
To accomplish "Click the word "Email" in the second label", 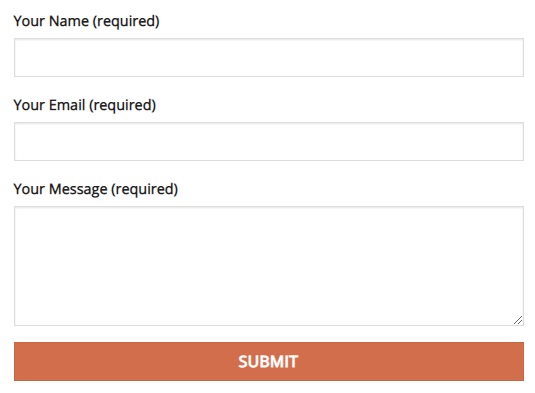I will click(x=67, y=105).
